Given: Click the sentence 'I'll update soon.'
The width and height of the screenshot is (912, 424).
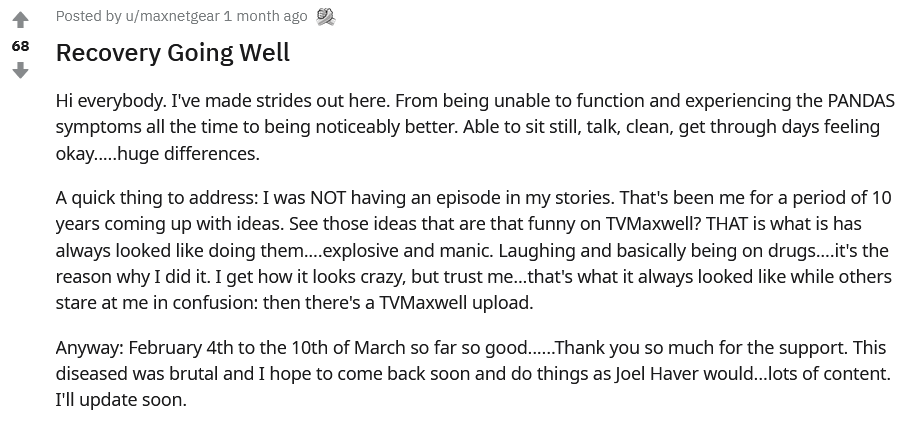Looking at the screenshot, I should (x=121, y=400).
